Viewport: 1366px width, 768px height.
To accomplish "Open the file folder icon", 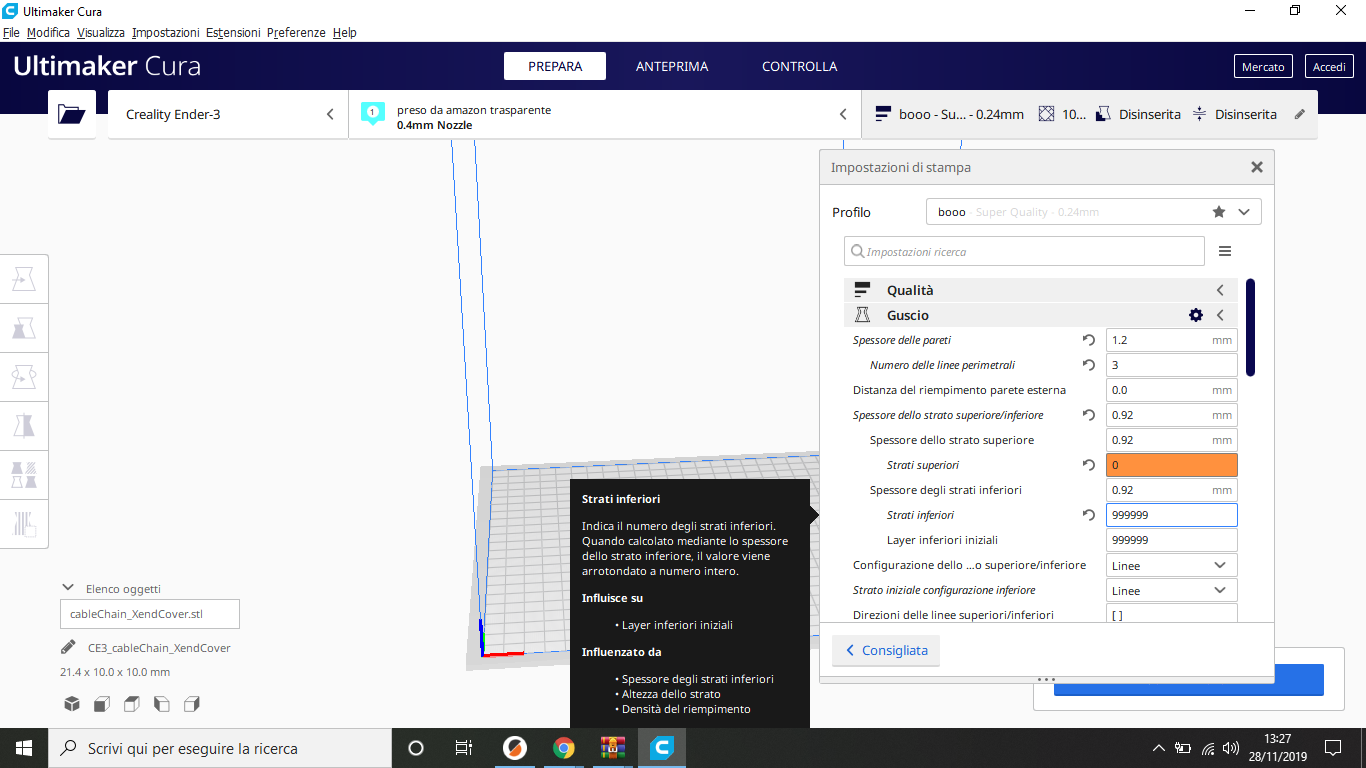I will pos(72,114).
